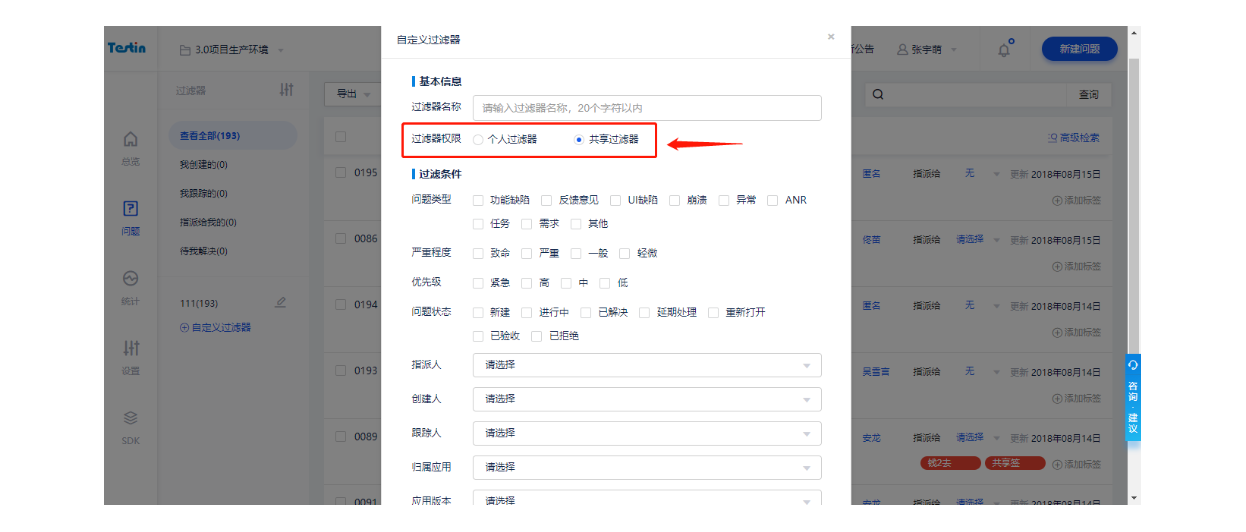The width and height of the screenshot is (1246, 532).
Task: Check the 崩溃 checkbox
Action: pyautogui.click(x=675, y=200)
